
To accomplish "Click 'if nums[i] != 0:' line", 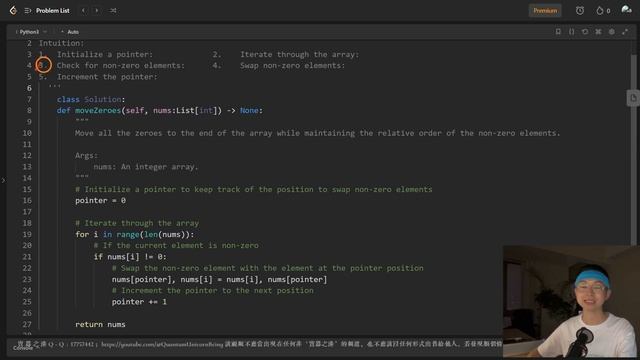I will coord(130,257).
